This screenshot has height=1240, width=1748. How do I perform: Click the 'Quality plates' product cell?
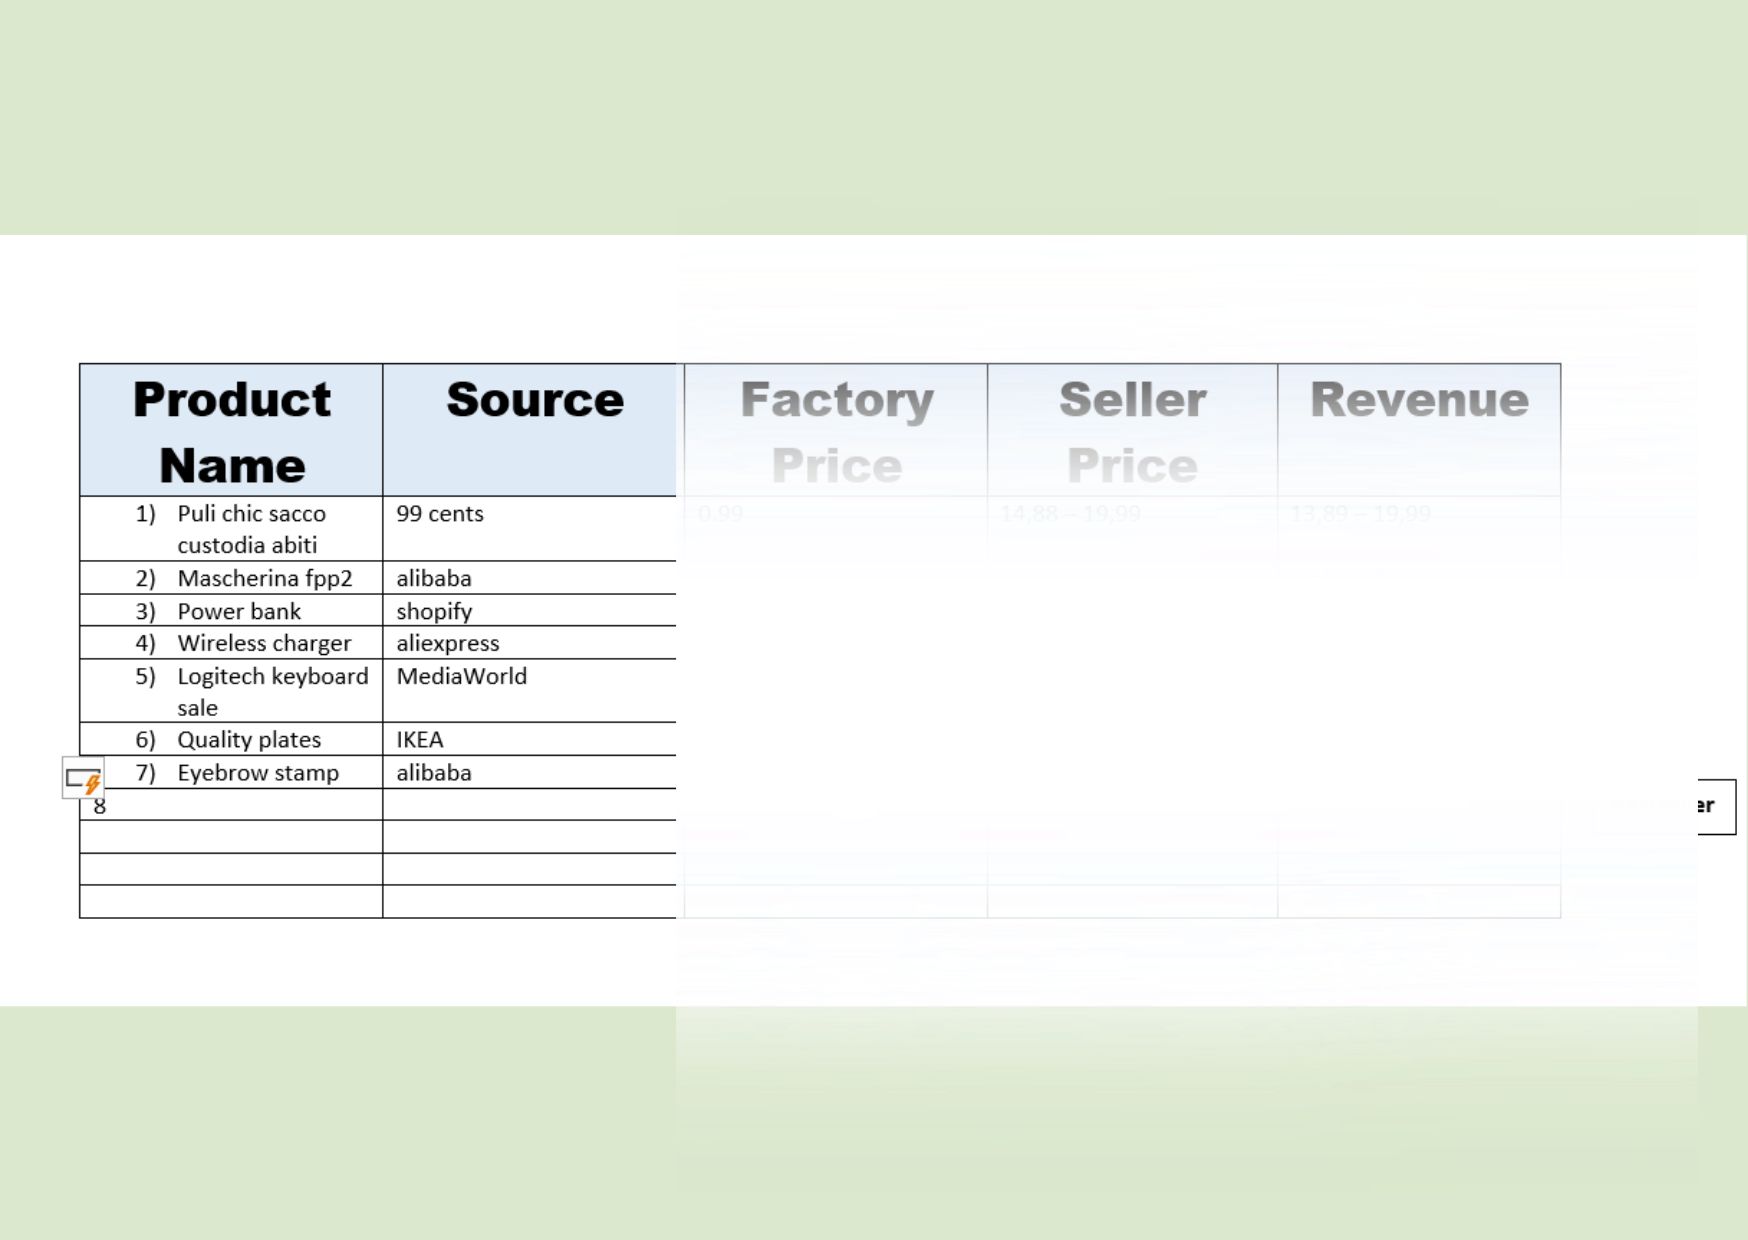pyautogui.click(x=249, y=740)
